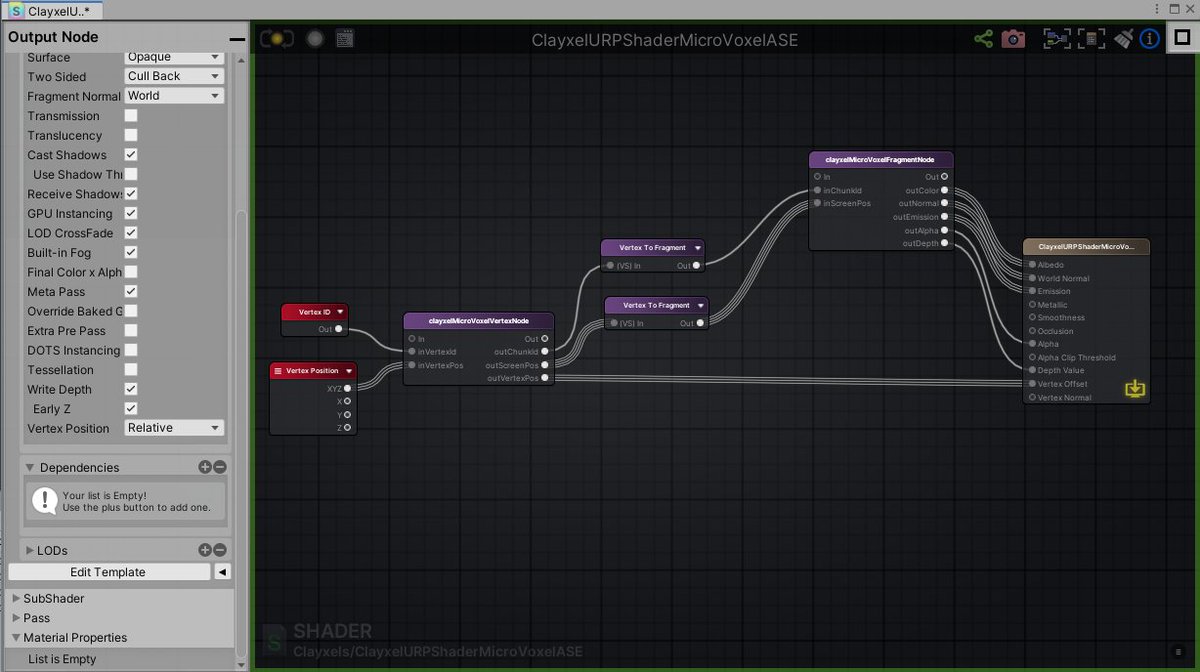
Task: Click the share shader icon
Action: click(983, 38)
